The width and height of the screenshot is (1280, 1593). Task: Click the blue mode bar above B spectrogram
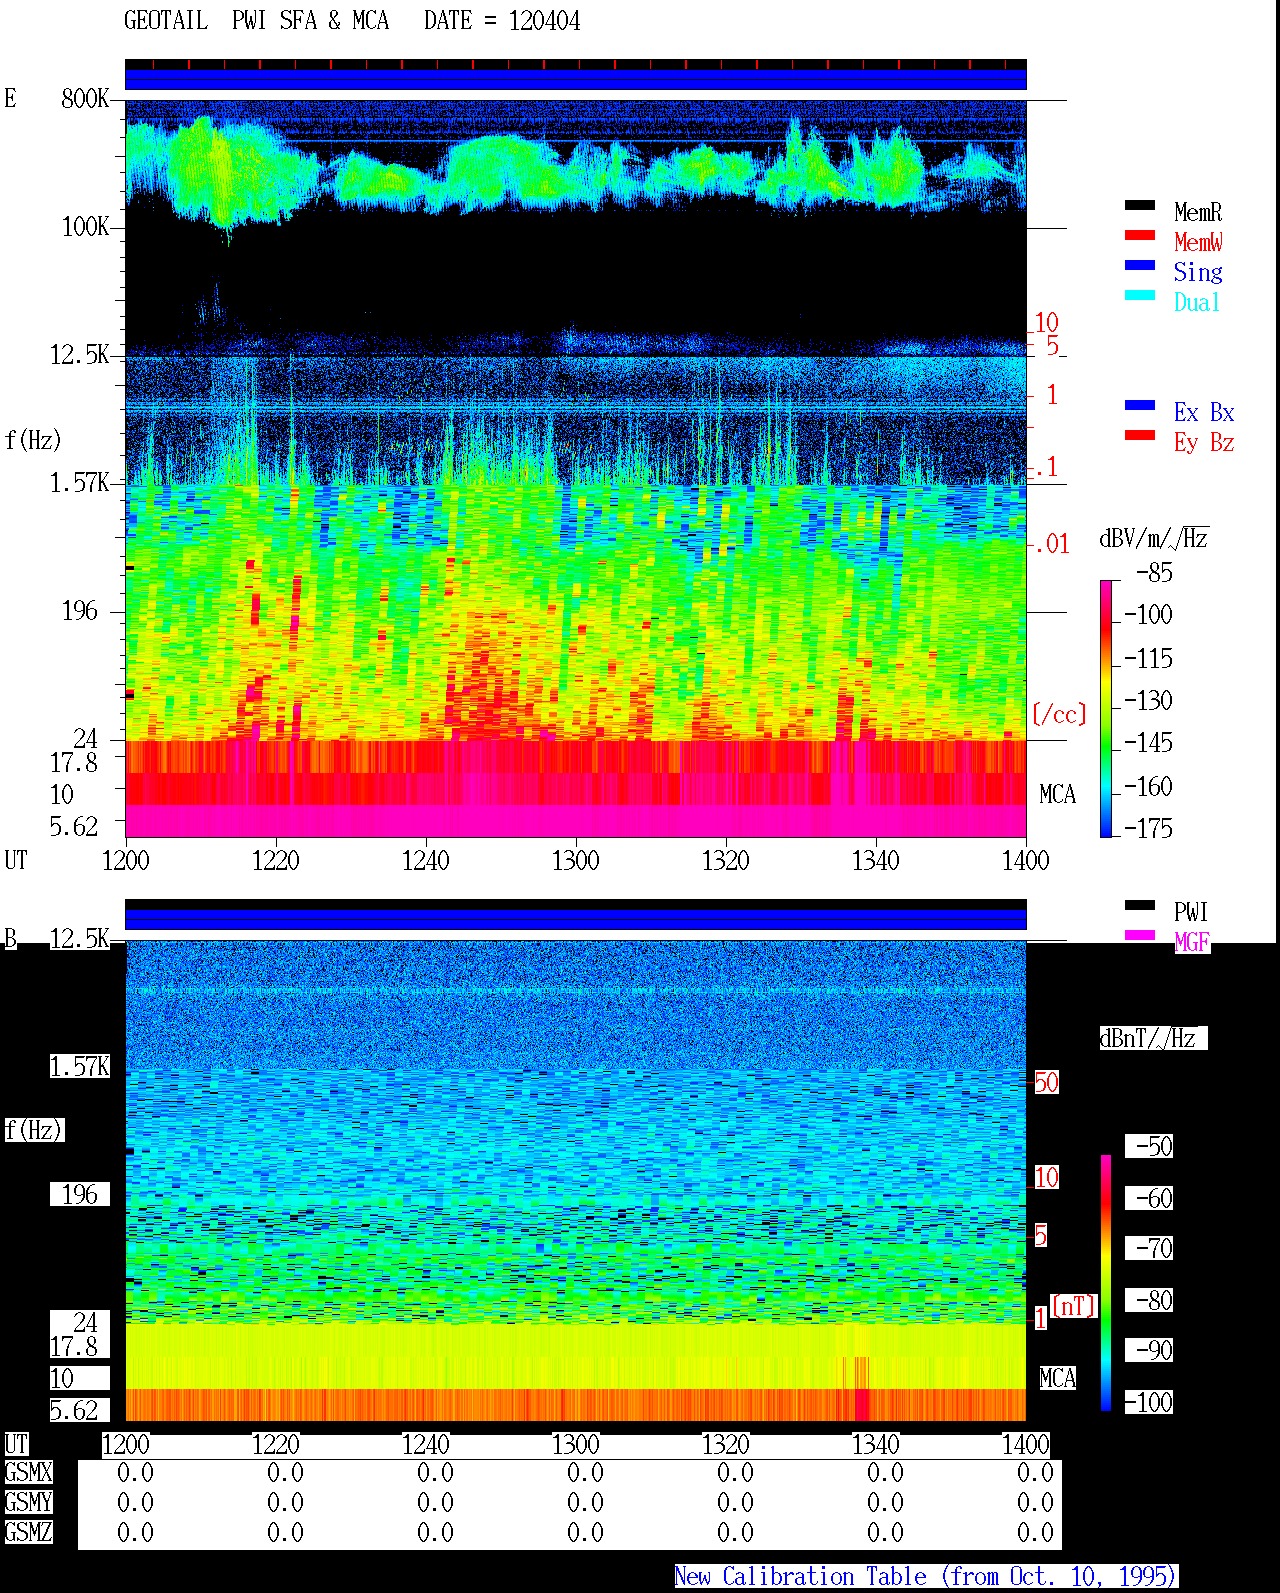click(x=576, y=919)
